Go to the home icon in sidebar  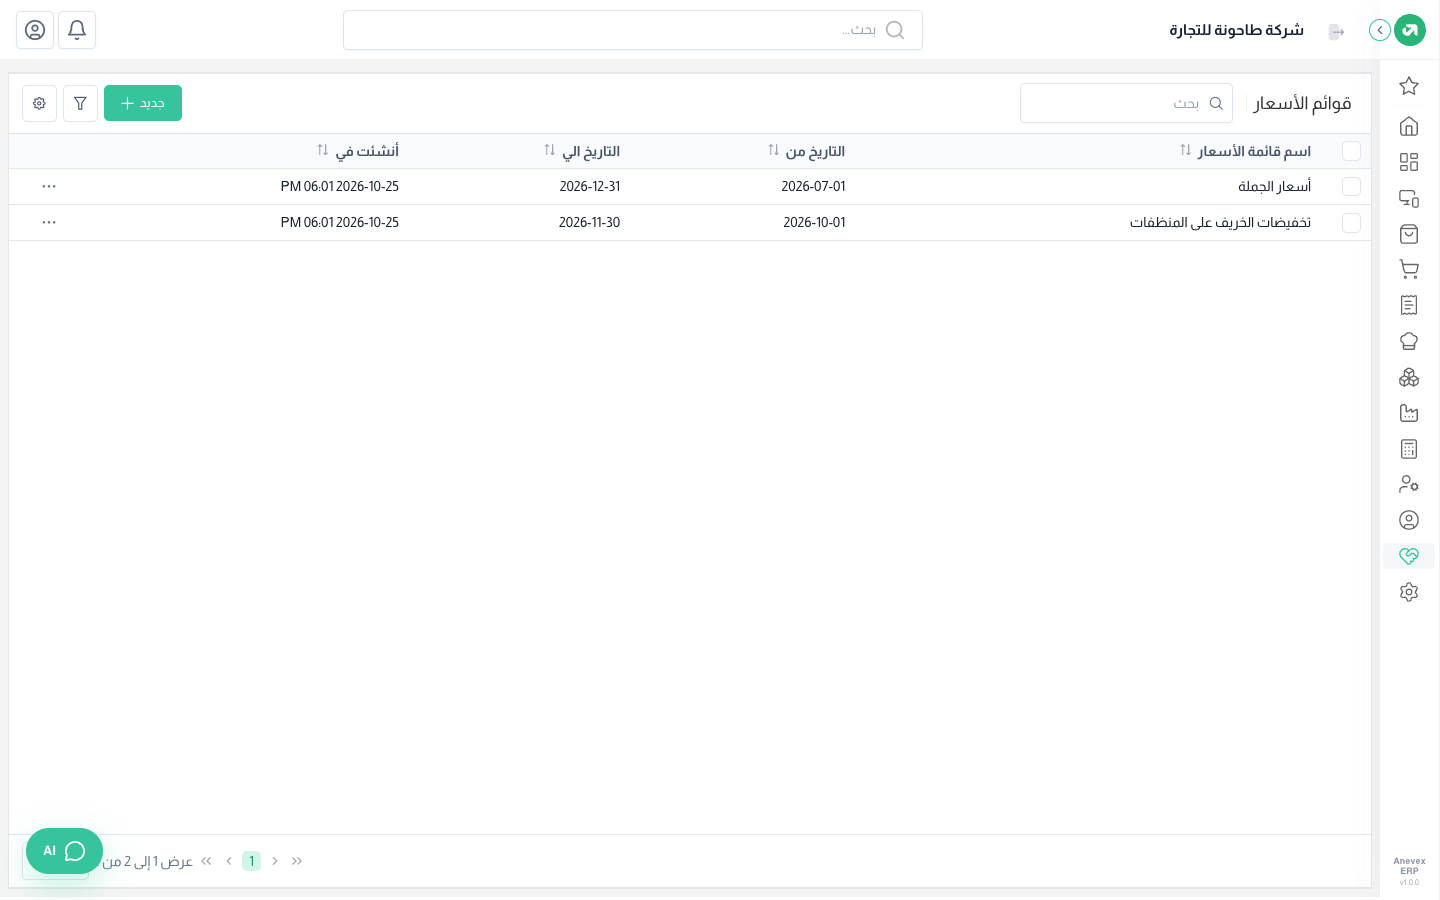point(1409,126)
